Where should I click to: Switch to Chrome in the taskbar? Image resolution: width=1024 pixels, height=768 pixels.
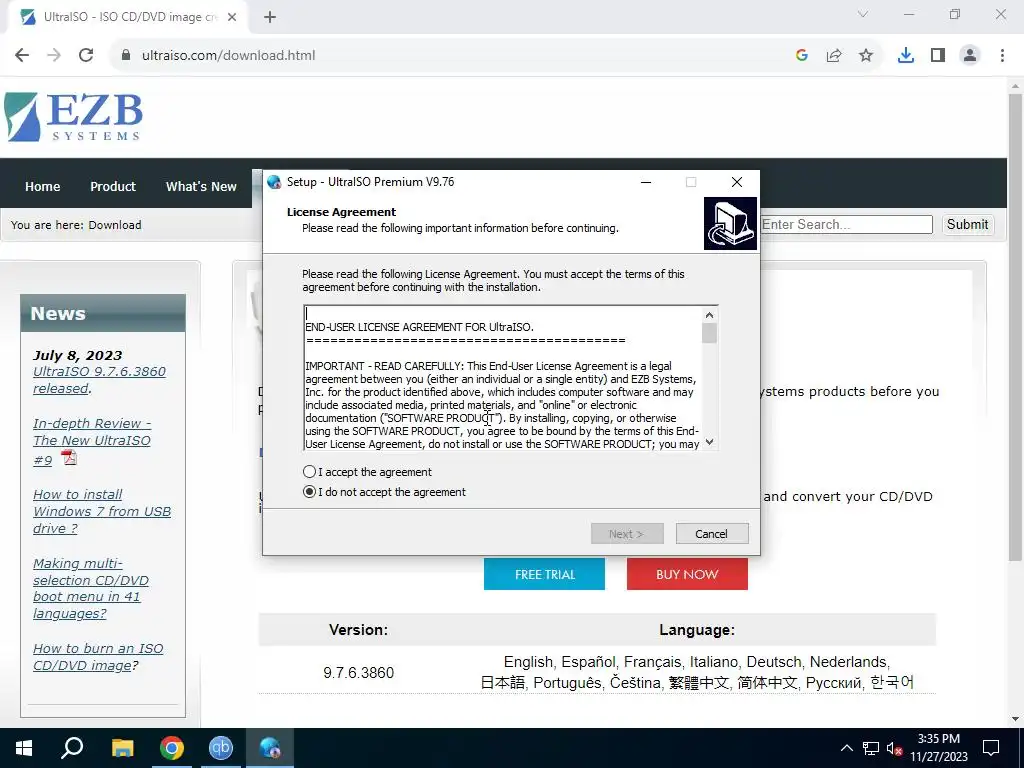pos(172,748)
